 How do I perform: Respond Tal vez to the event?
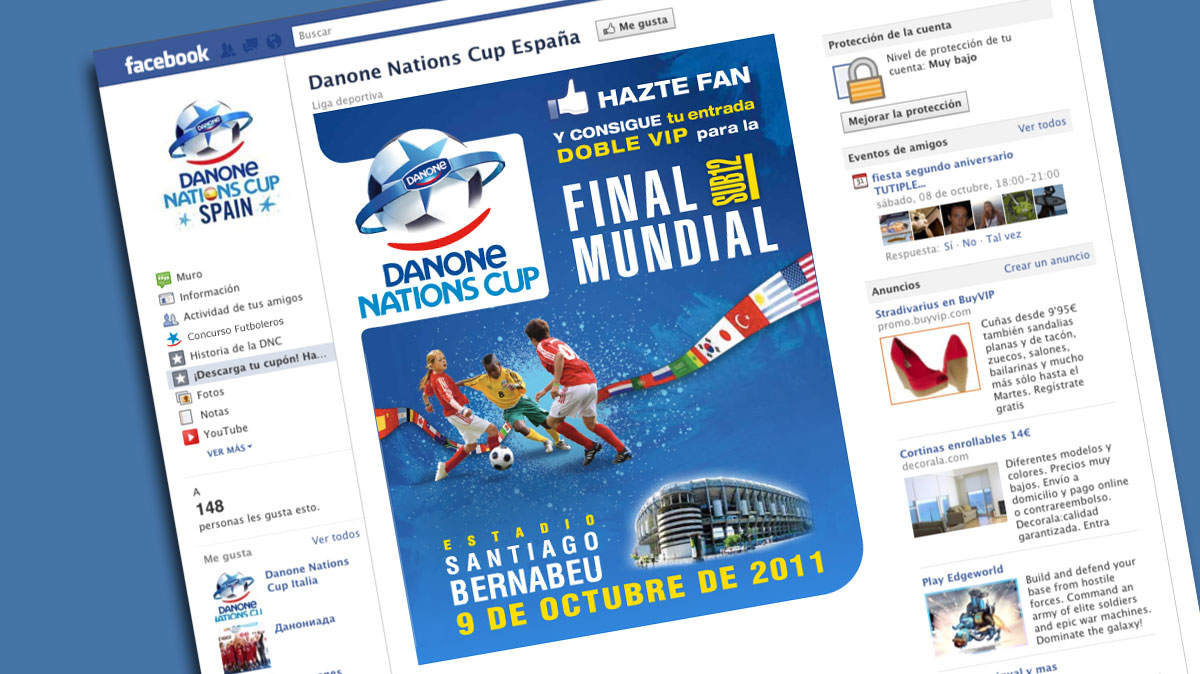click(1004, 236)
